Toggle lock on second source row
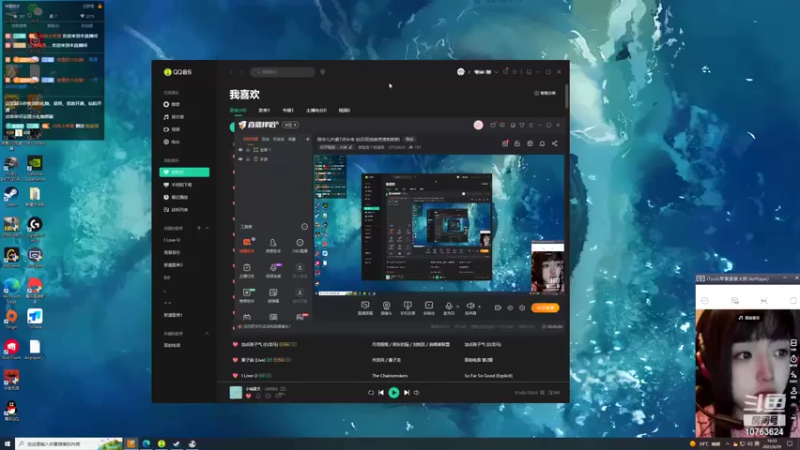Screen dimensions: 800x450 (x=248, y=159)
